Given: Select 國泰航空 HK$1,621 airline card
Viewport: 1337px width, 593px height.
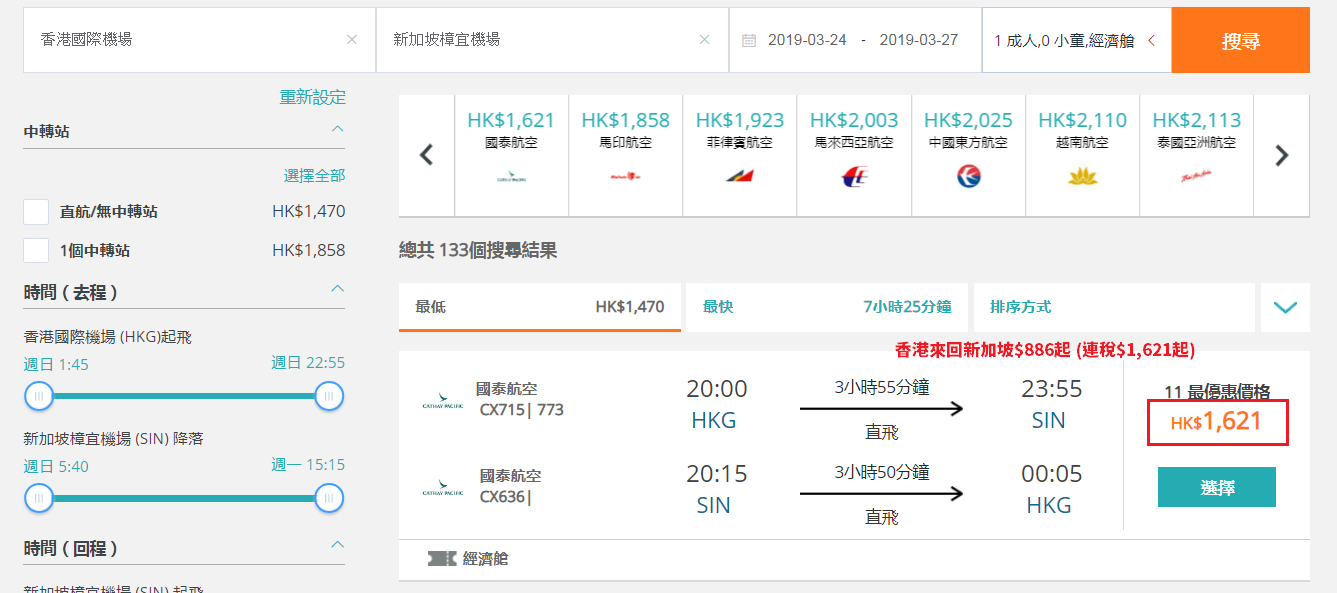Looking at the screenshot, I should pos(512,155).
